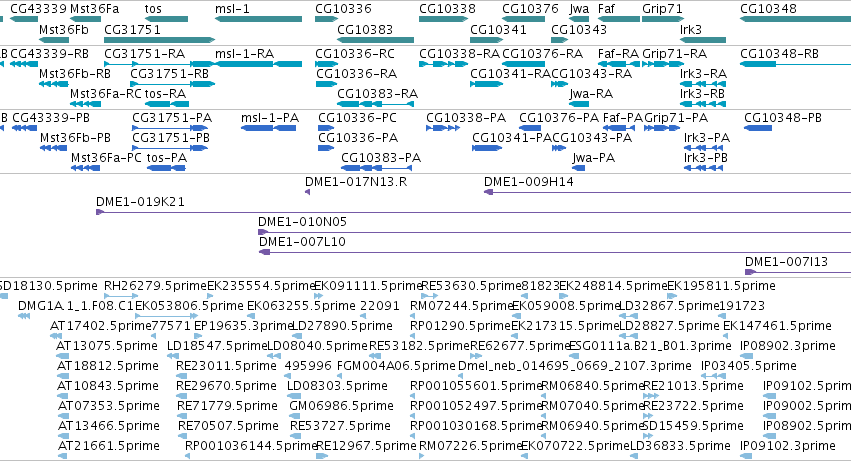Click transcript CG10383-RA glyph
The width and height of the screenshot is (851, 461).
(376, 104)
